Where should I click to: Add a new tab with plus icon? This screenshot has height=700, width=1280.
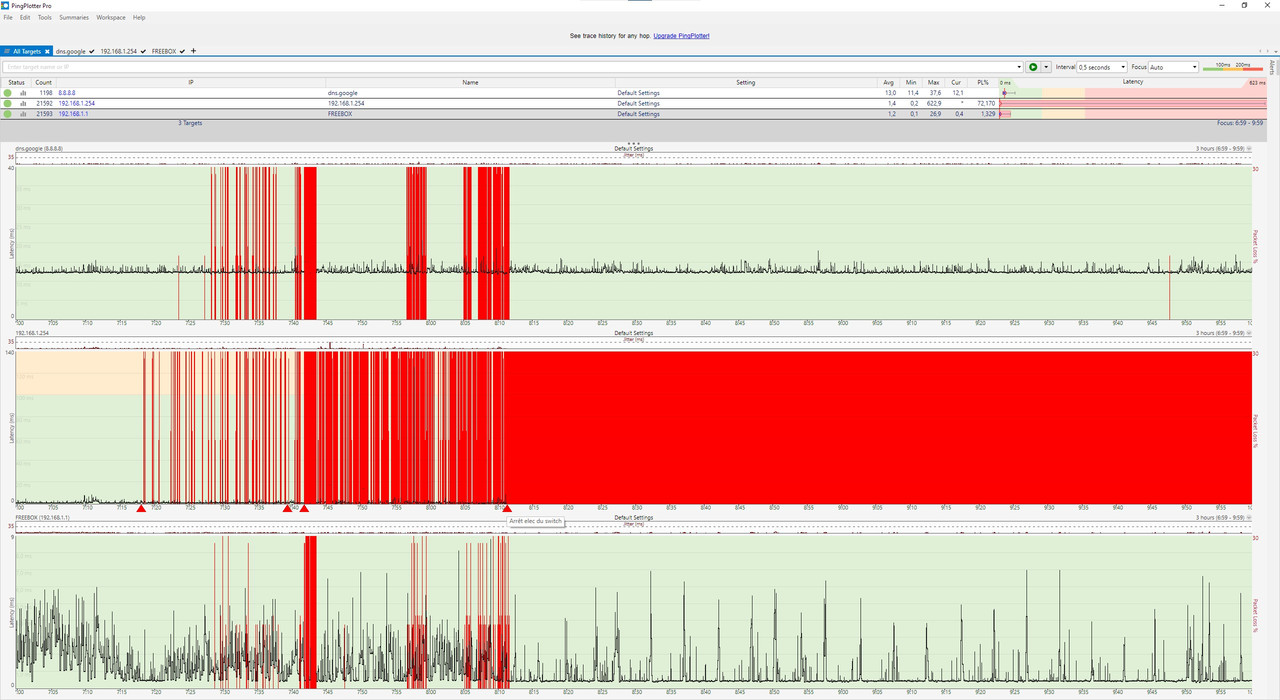click(x=193, y=51)
